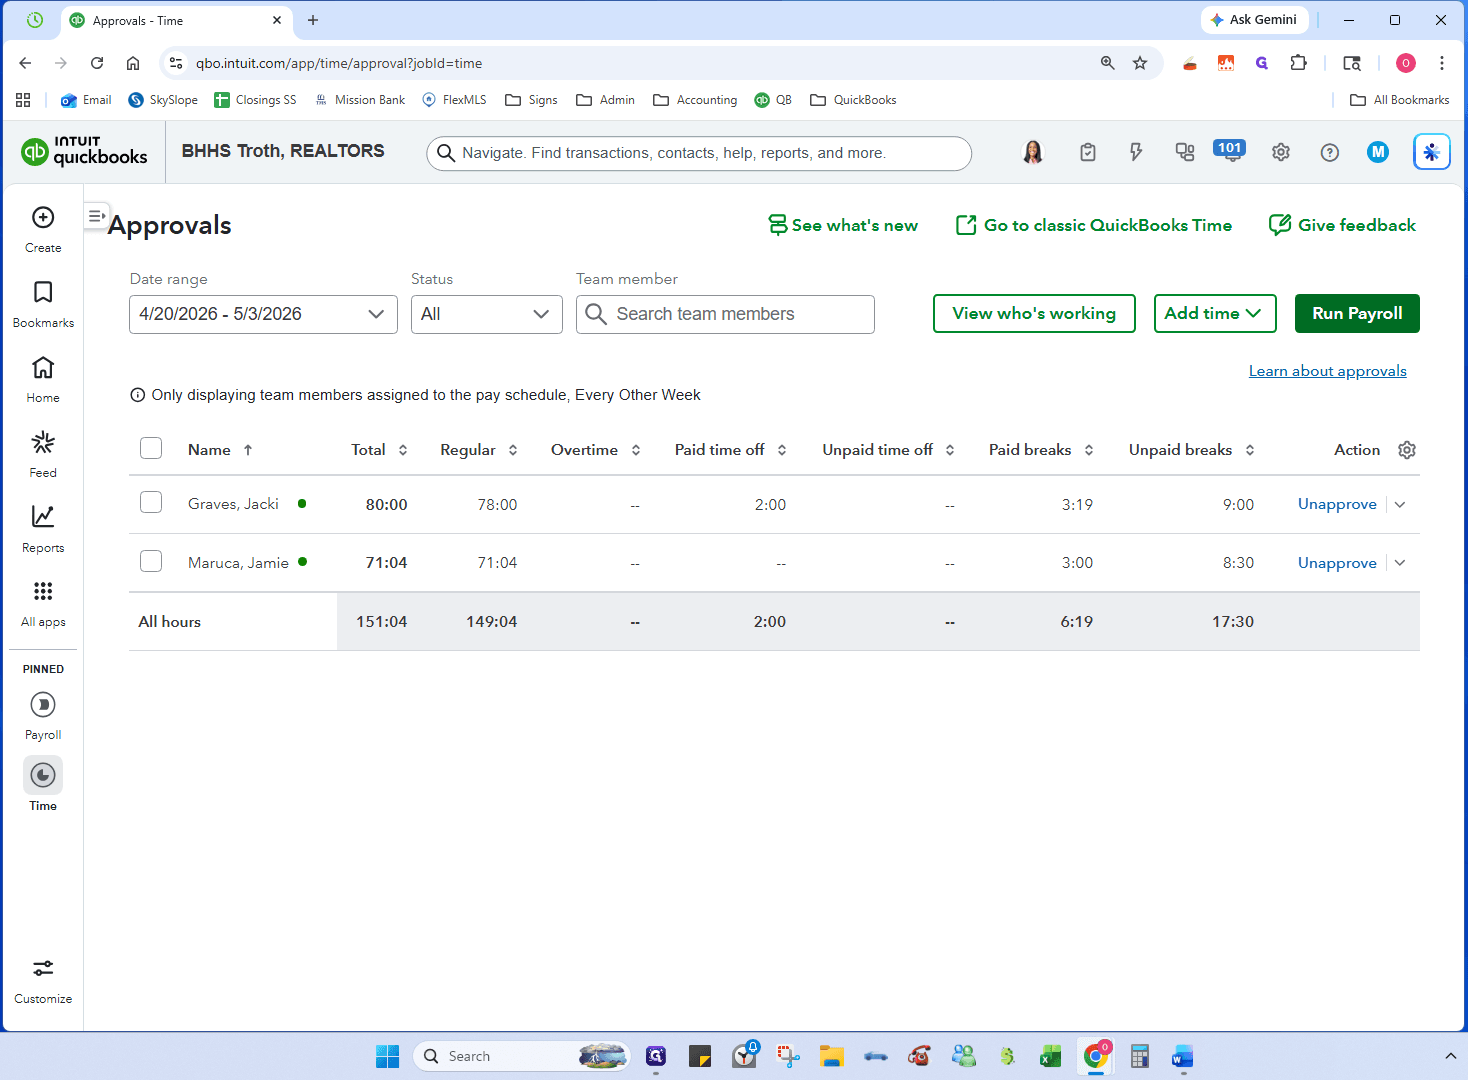Unapprove time for Graves, Jacki

pyautogui.click(x=1337, y=504)
